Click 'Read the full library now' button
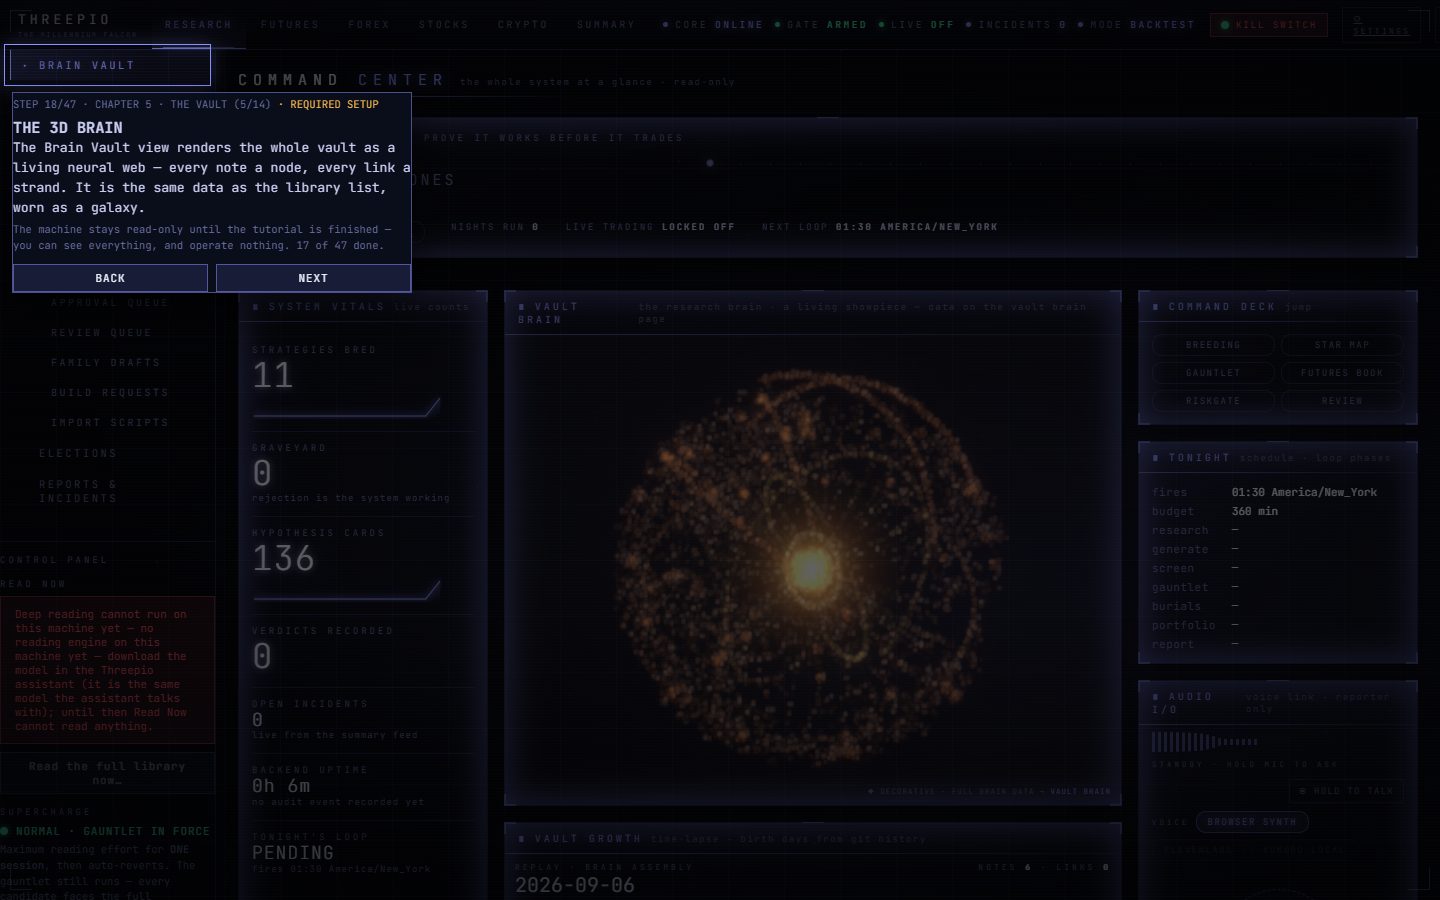 click(107, 773)
